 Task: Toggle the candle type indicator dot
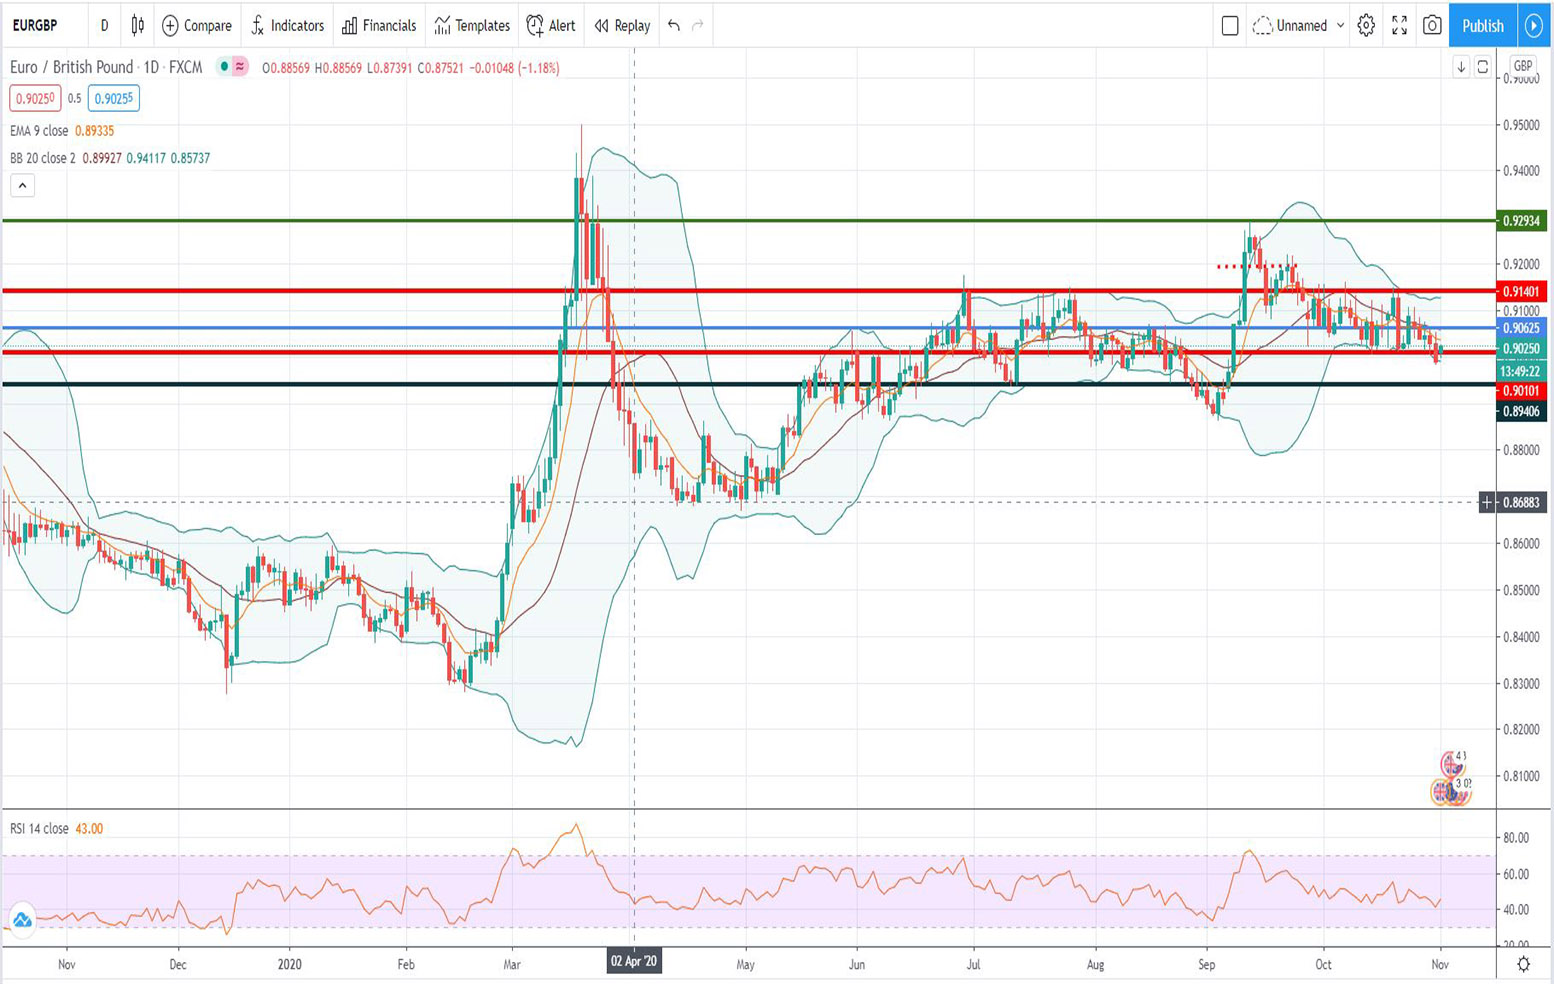pyautogui.click(x=222, y=67)
